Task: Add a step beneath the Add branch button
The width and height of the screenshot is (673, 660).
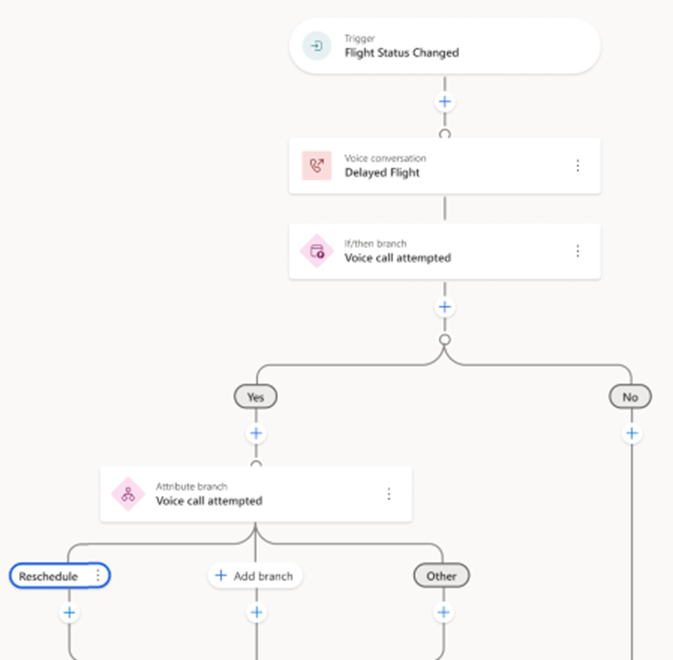Action: pyautogui.click(x=256, y=612)
